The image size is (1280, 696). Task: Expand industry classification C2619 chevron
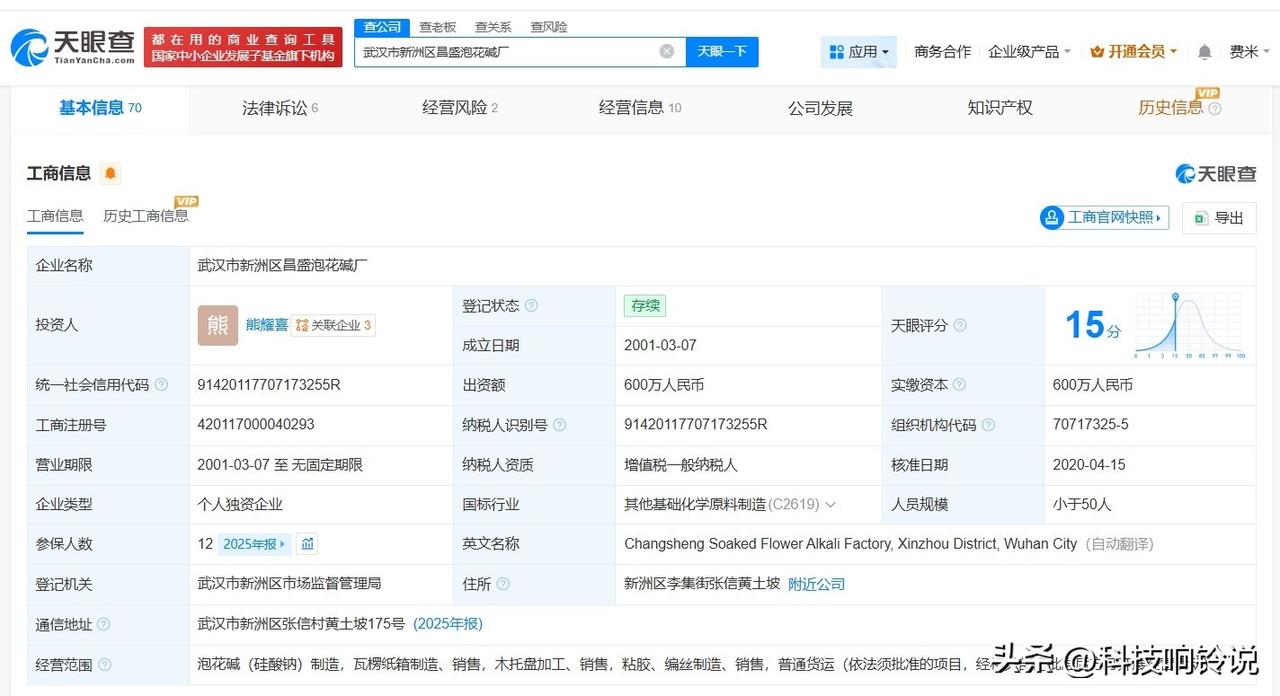[831, 505]
